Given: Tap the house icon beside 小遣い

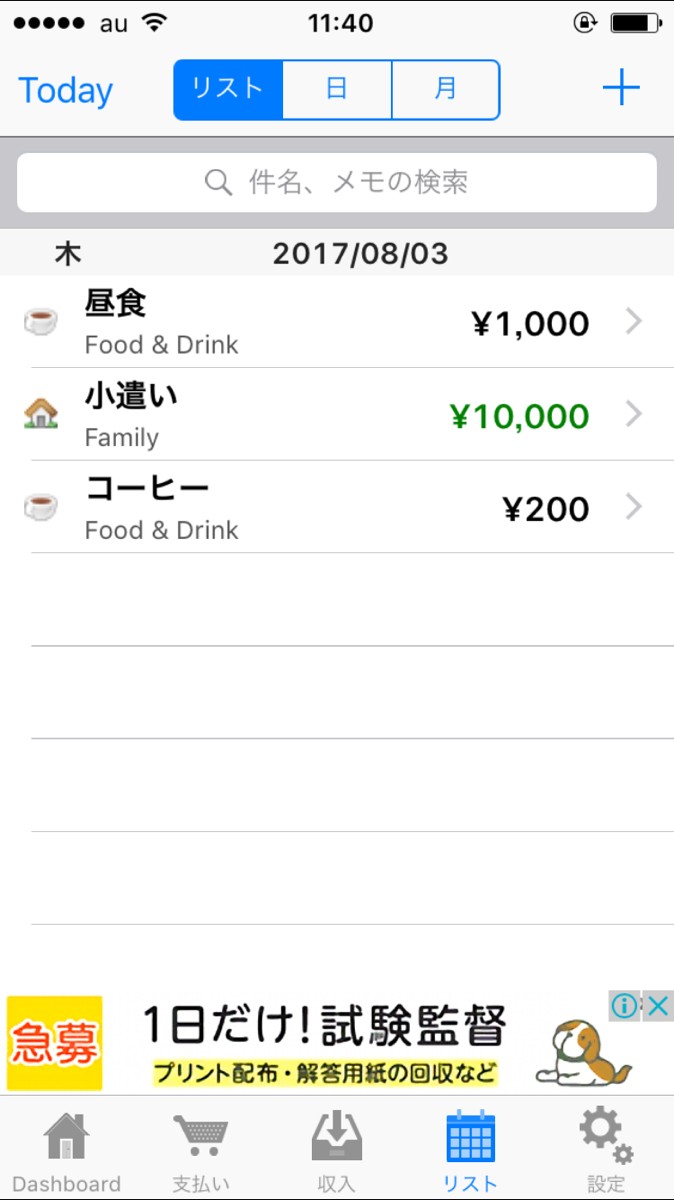Looking at the screenshot, I should click(x=41, y=414).
